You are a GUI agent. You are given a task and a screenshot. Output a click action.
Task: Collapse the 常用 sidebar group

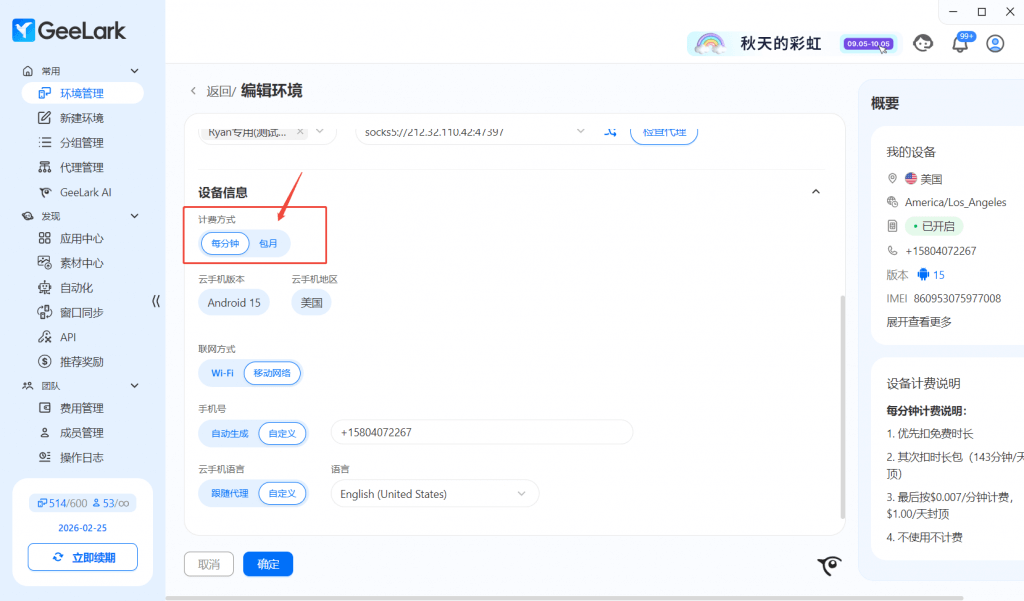135,71
